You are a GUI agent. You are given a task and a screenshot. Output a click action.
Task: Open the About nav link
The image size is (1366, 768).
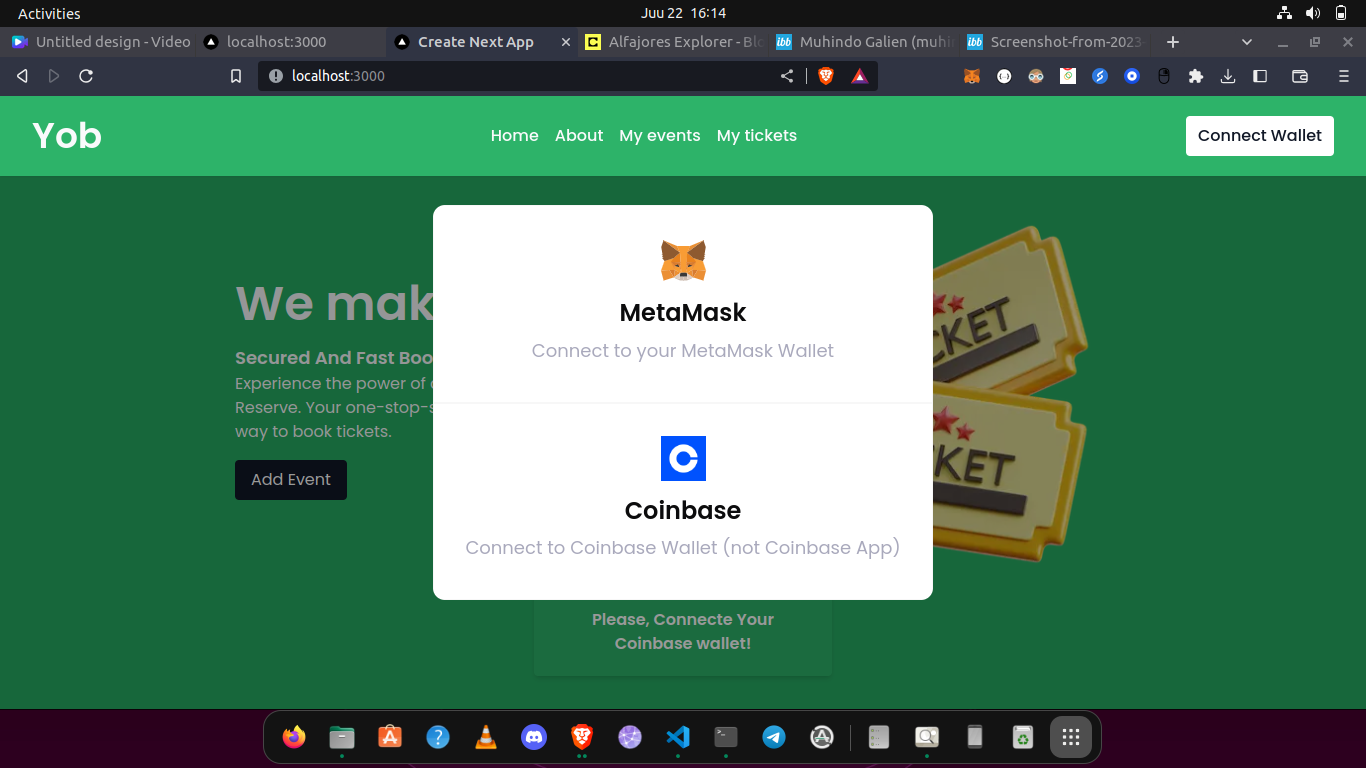[x=579, y=136]
